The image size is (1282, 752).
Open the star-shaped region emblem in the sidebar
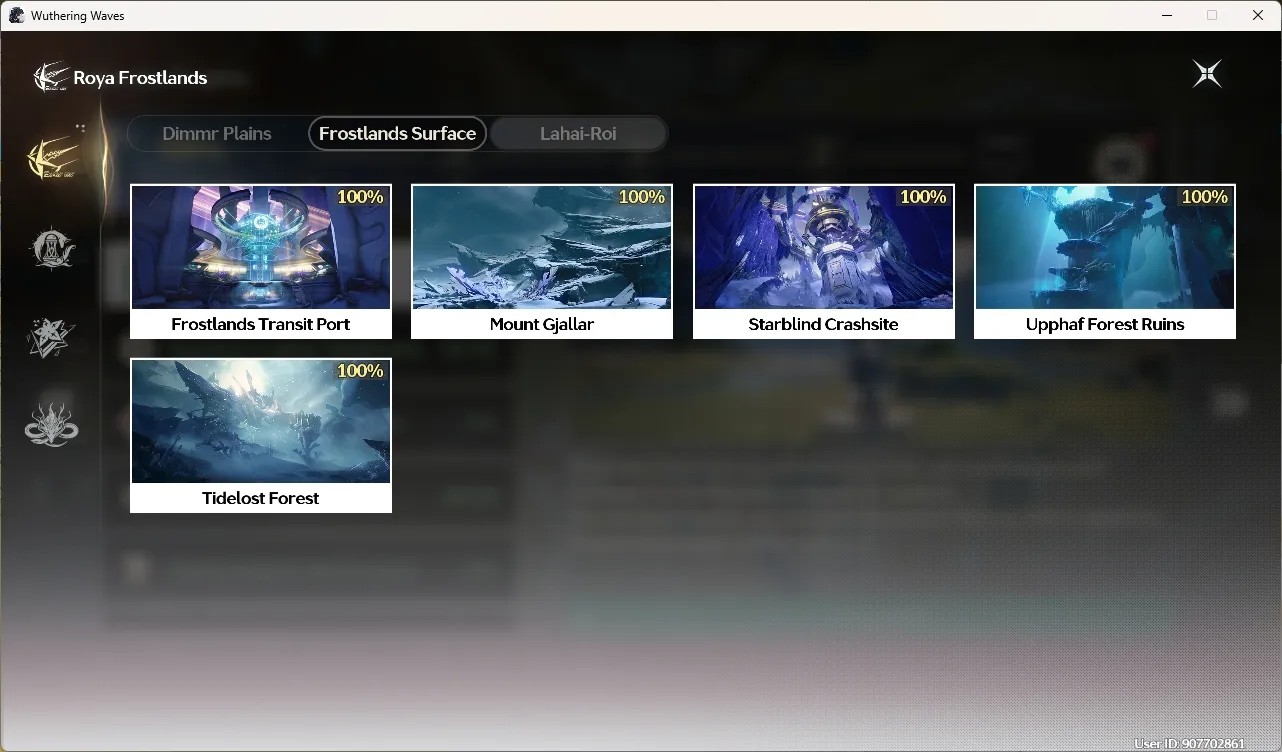point(51,337)
